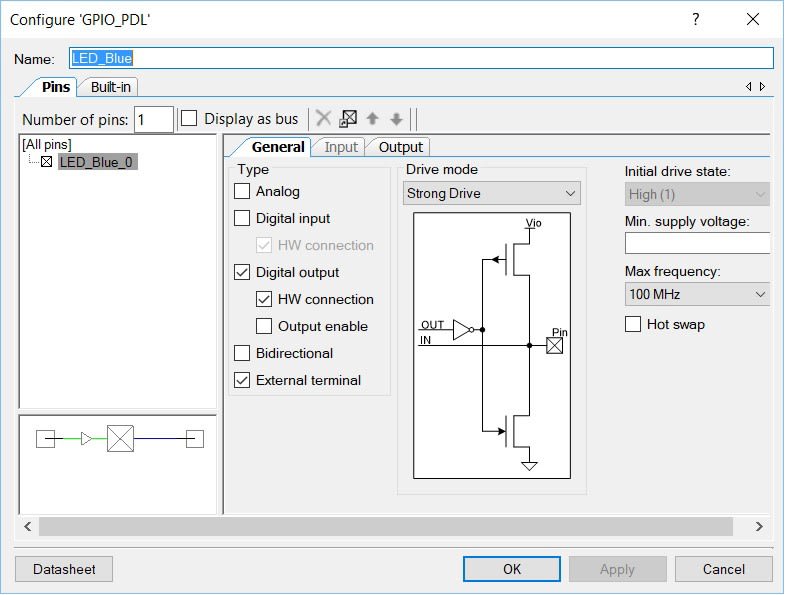
Task: Select [All pins] in the tree
Action: (47, 144)
